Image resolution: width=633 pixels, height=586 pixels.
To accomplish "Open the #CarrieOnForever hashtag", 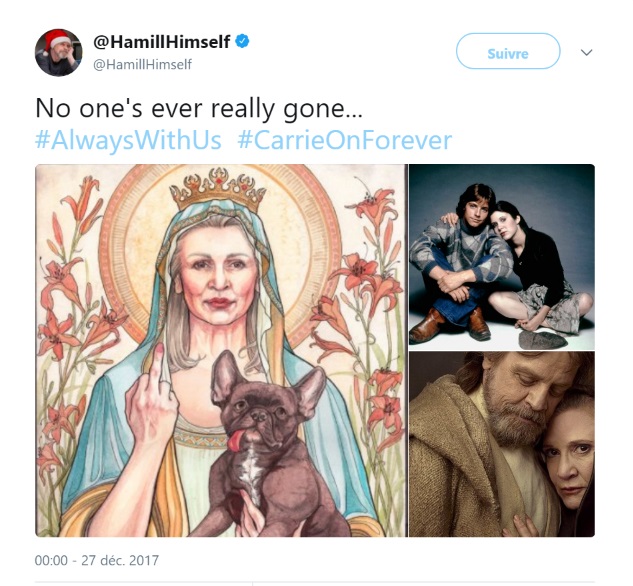I will 344,140.
